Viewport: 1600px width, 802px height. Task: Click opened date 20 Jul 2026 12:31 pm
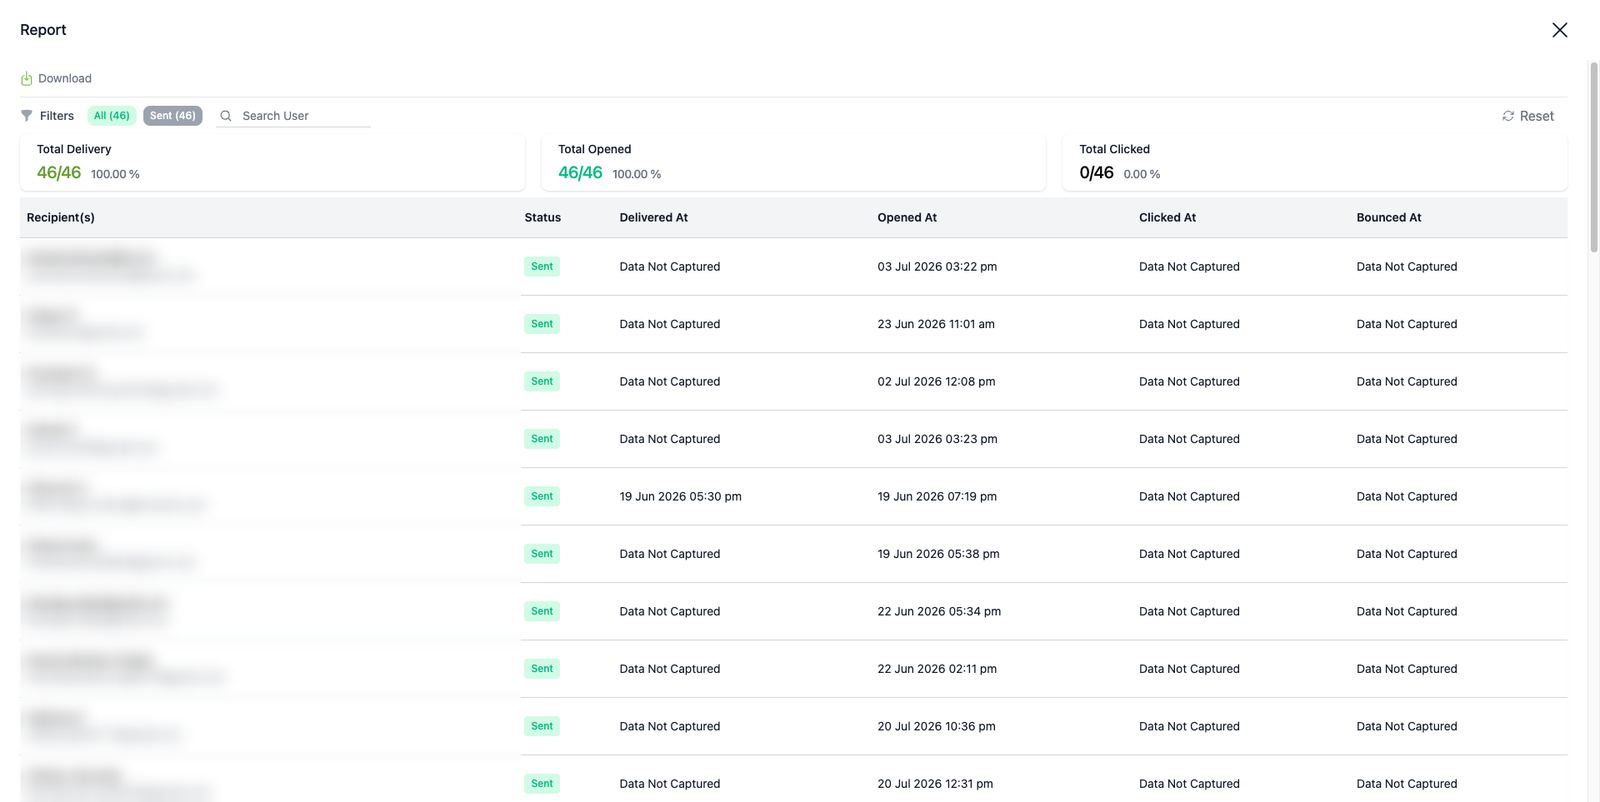point(935,784)
